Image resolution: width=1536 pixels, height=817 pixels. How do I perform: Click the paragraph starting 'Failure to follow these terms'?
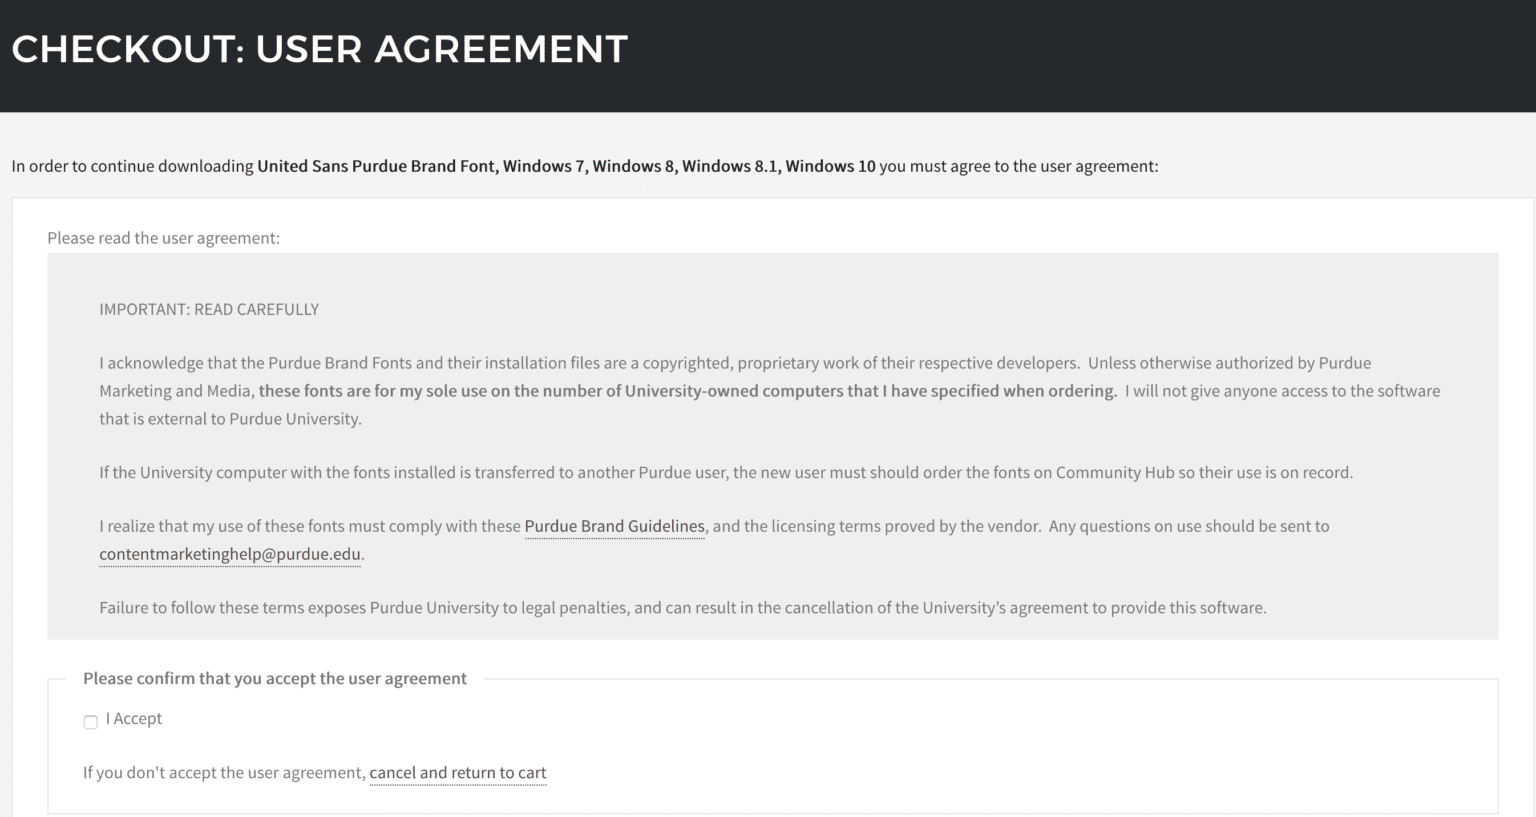coord(682,608)
